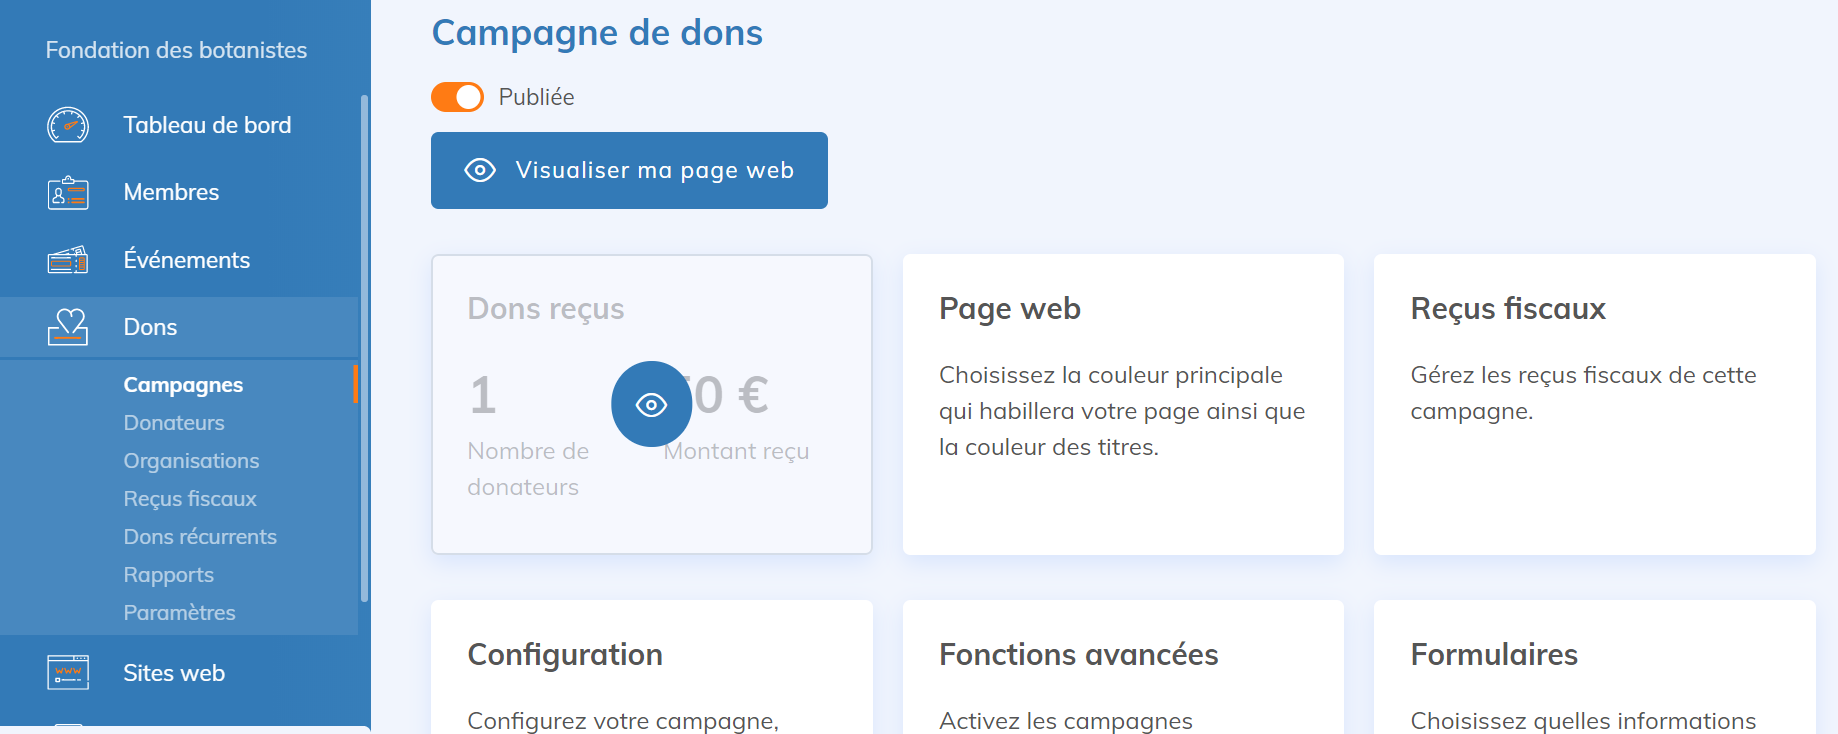Click the sidebar vertical scrollbar

[x=364, y=348]
